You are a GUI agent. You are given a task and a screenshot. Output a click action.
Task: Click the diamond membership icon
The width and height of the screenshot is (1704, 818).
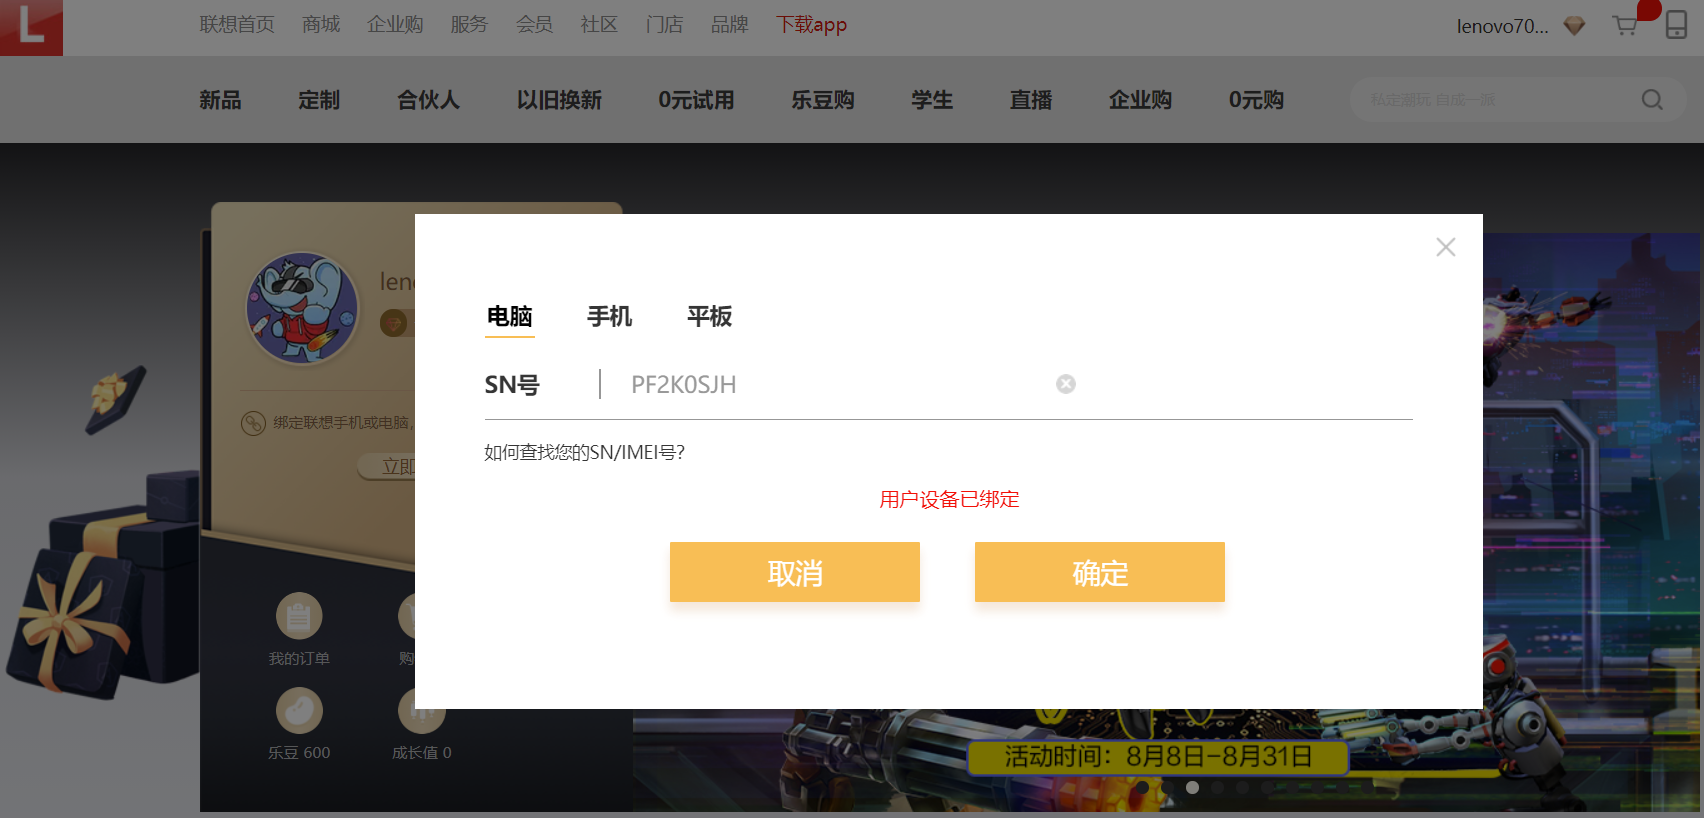[1574, 26]
